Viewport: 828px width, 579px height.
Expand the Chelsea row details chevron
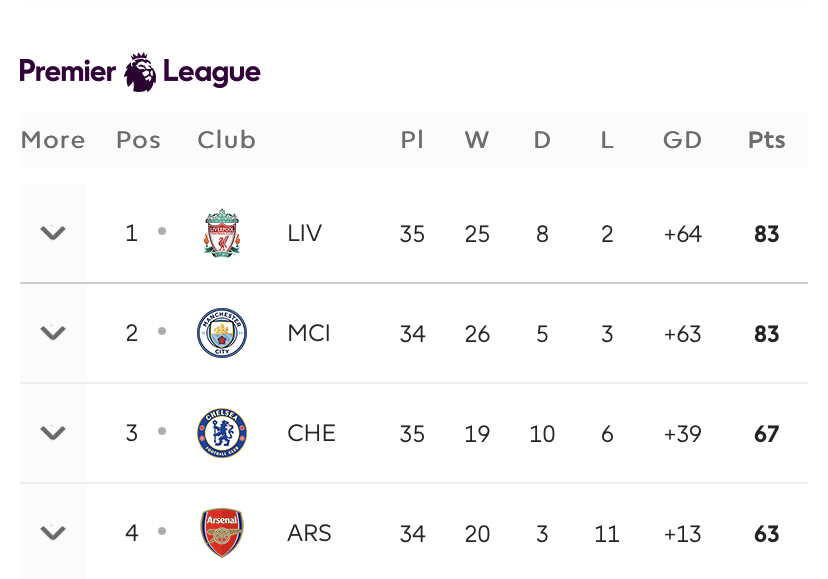click(x=53, y=433)
